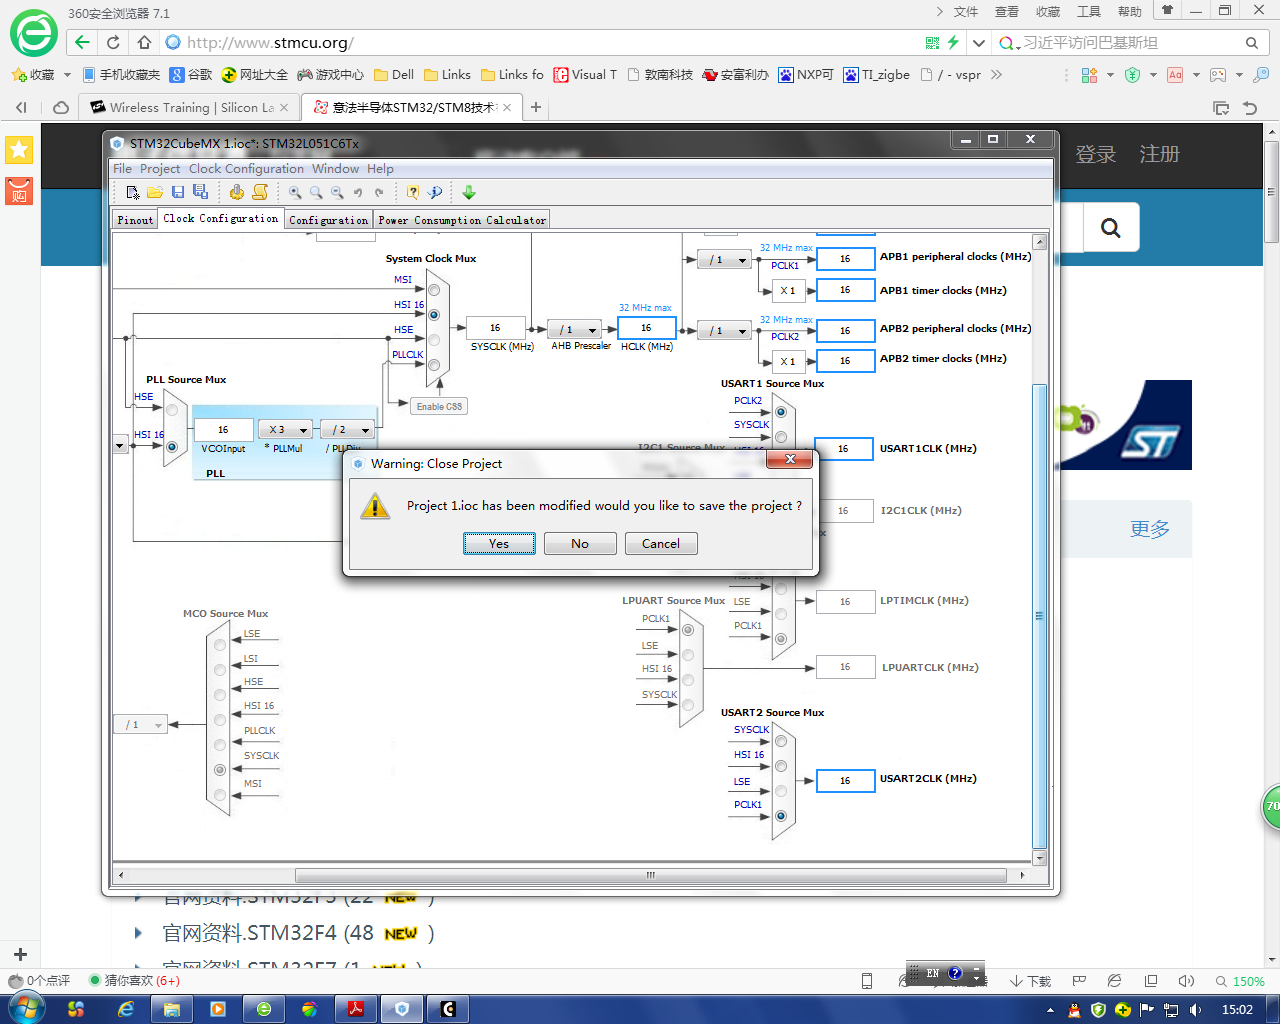Select HSE in the PLL Source Mux
Image resolution: width=1280 pixels, height=1024 pixels.
(172, 410)
